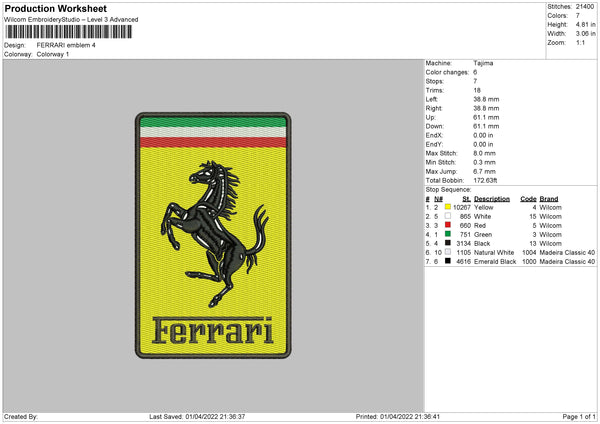Click the Yellow thread color swatch
Viewport: 600px width, 424px height.
448,207
